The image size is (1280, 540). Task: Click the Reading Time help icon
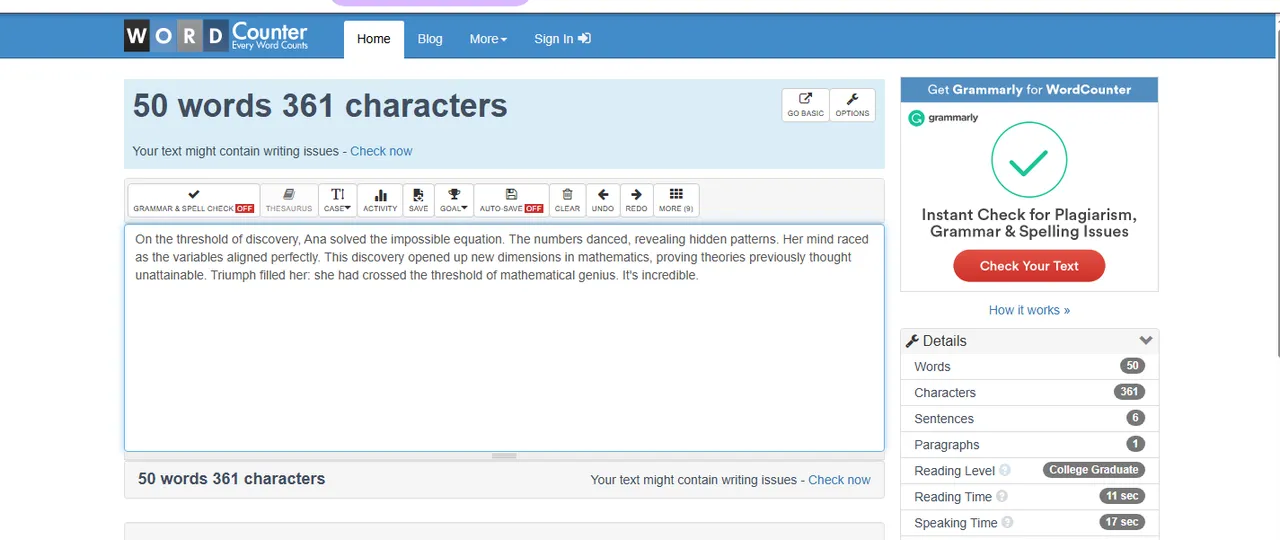pyautogui.click(x=1002, y=496)
